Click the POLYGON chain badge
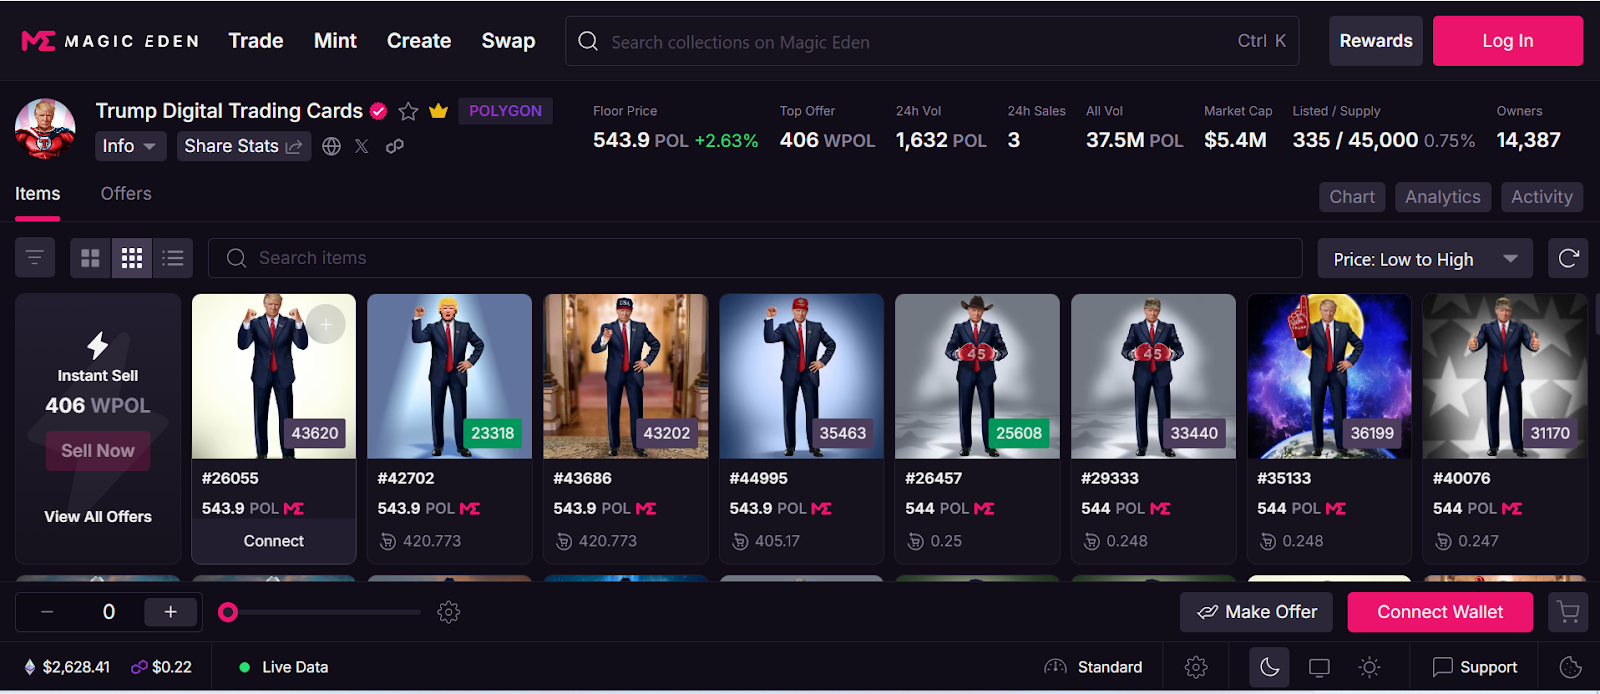This screenshot has width=1600, height=694. 505,111
